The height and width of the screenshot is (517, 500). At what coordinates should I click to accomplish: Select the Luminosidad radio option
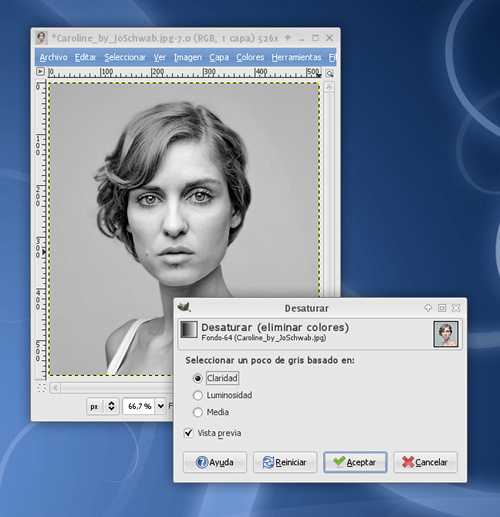pos(198,395)
